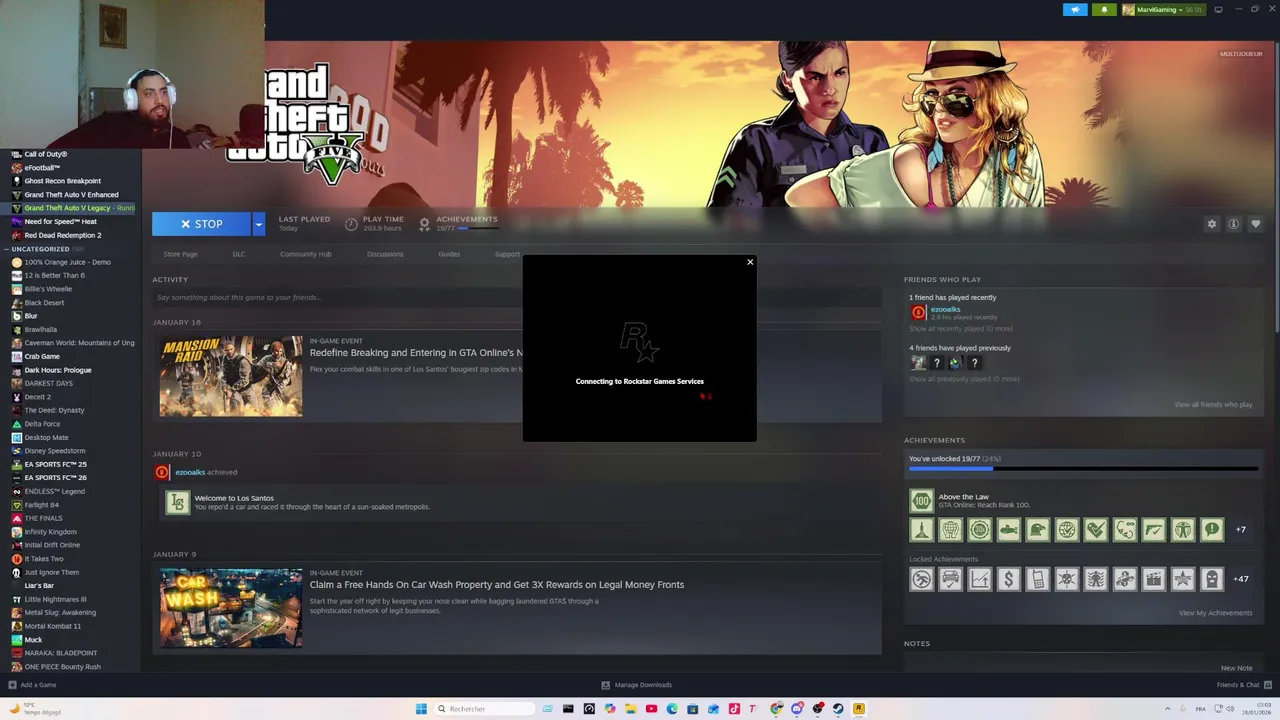Open the Discussions tab
This screenshot has height=720, width=1280.
(385, 254)
